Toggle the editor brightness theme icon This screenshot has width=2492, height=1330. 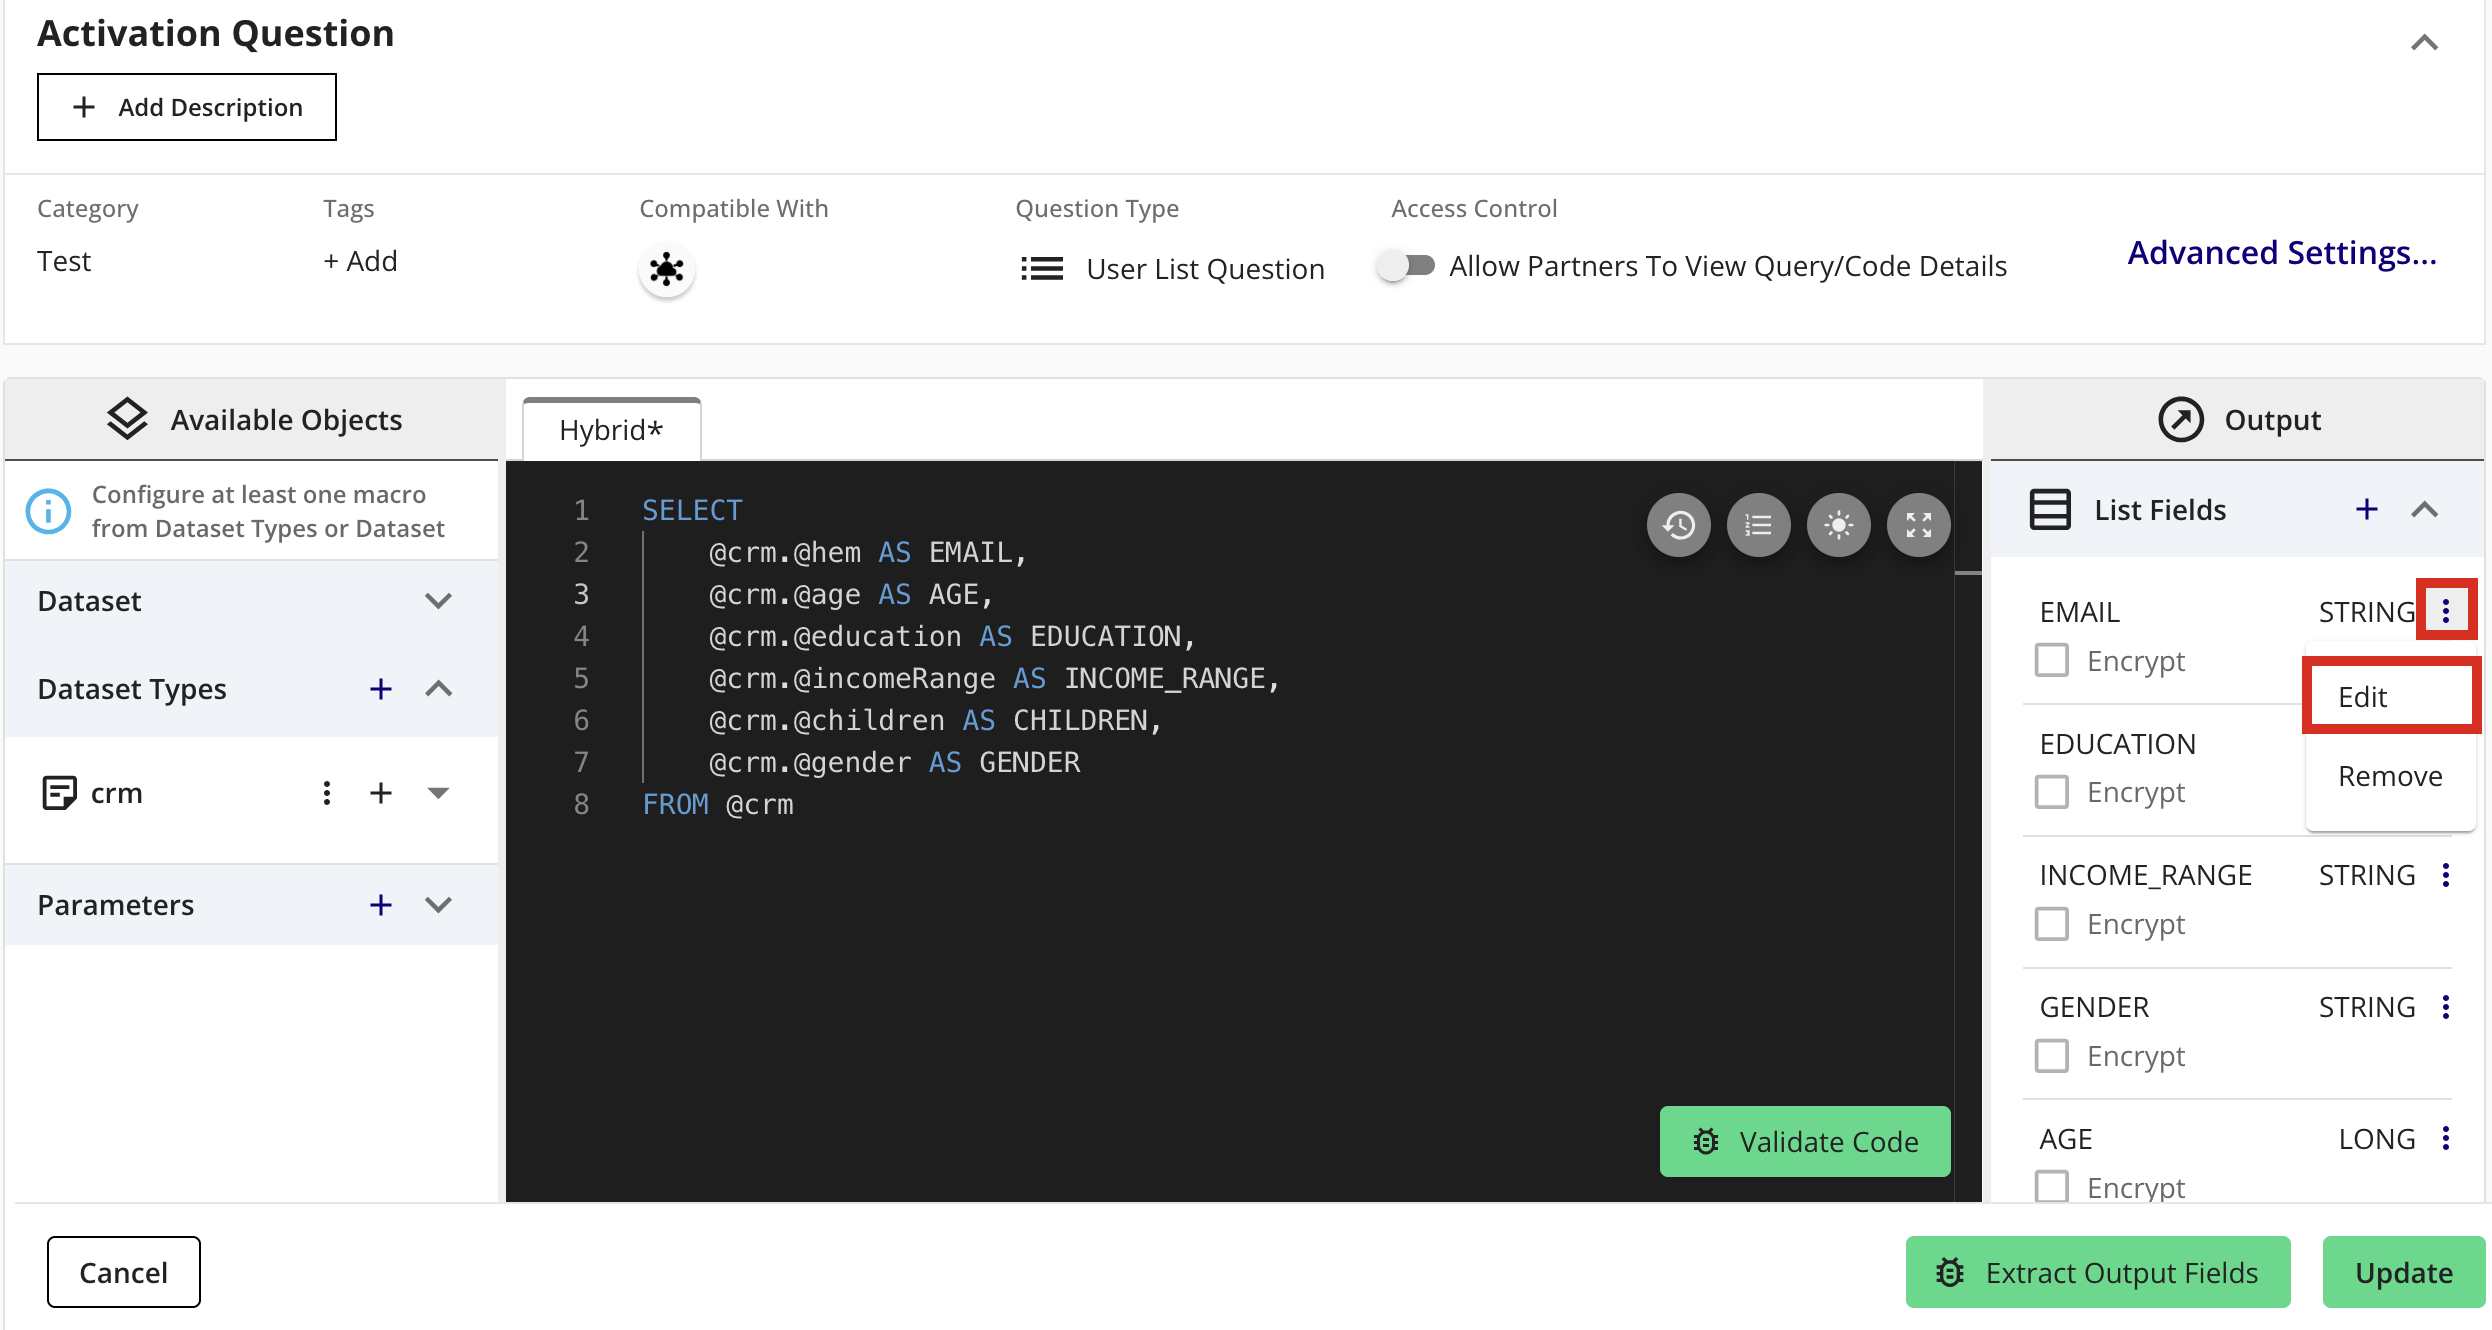pyautogui.click(x=1838, y=524)
